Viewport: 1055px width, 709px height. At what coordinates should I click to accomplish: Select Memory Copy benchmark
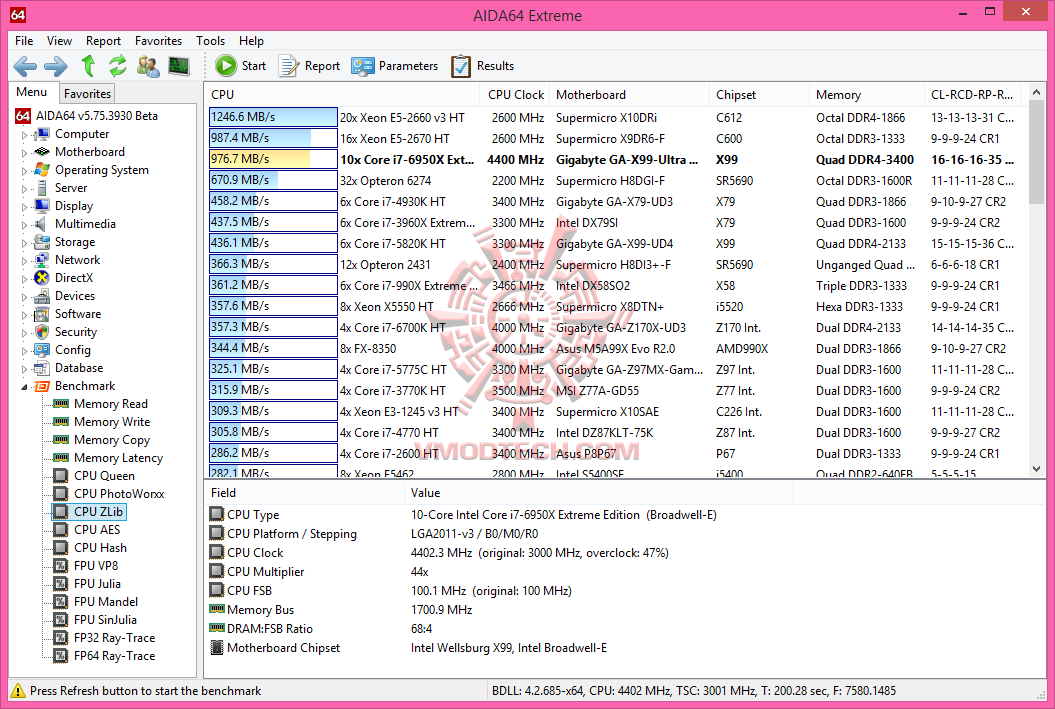[112, 440]
